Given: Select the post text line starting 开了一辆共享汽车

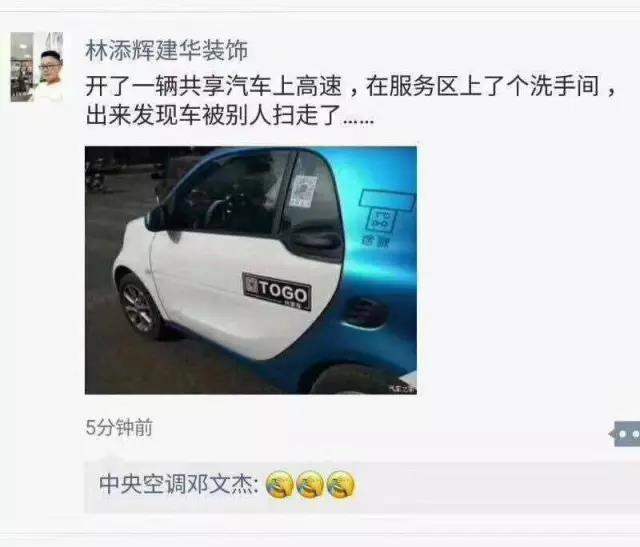Looking at the screenshot, I should tap(350, 86).
